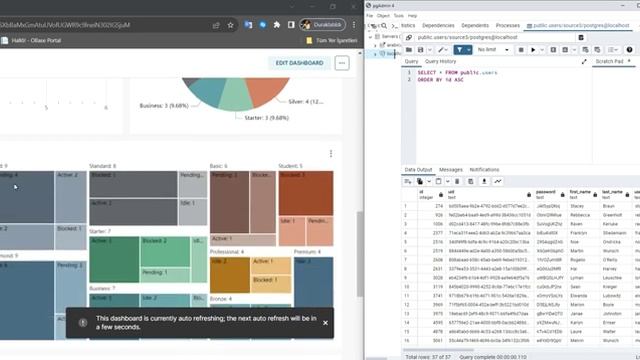Open the pgAdmin query tool help icon
Screen dimensions: 640x360
point(629,50)
